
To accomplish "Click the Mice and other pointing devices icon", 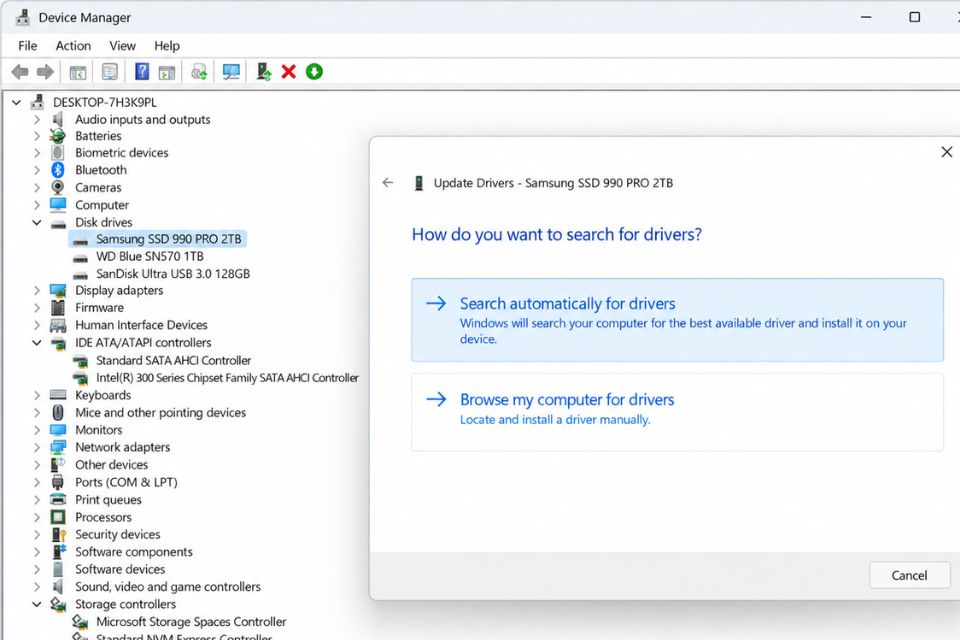I will pos(58,412).
